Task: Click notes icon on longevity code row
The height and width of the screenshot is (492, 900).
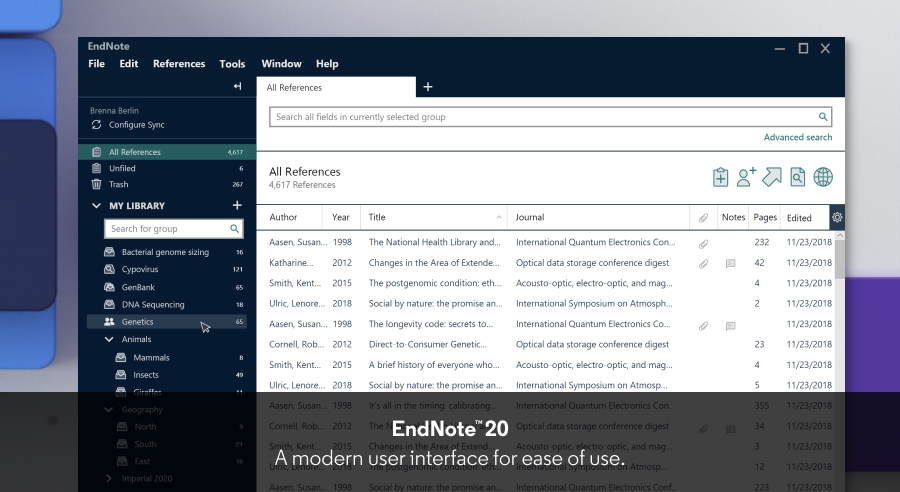Action: coord(730,326)
